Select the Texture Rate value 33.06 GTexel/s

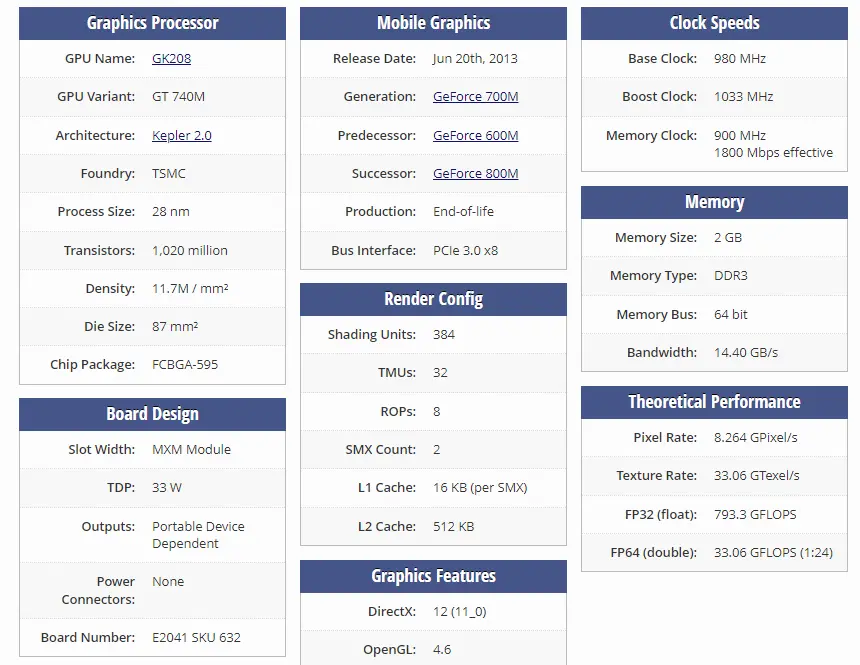[x=757, y=476]
